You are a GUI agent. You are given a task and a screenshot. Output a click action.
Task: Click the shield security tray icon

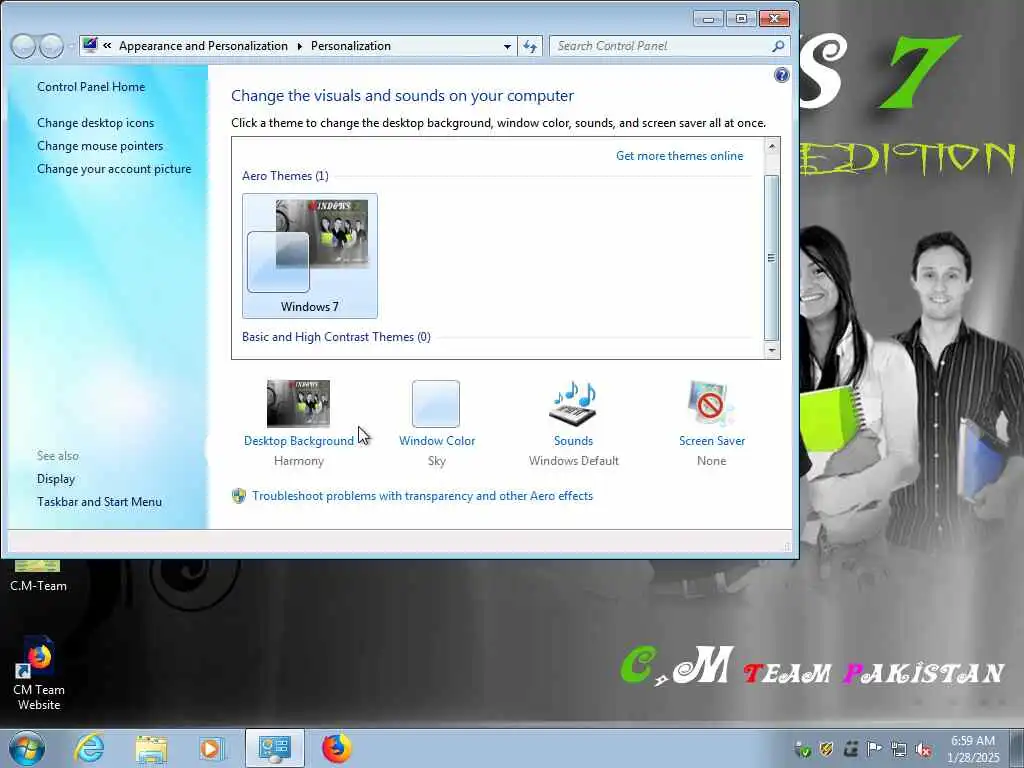(x=826, y=749)
